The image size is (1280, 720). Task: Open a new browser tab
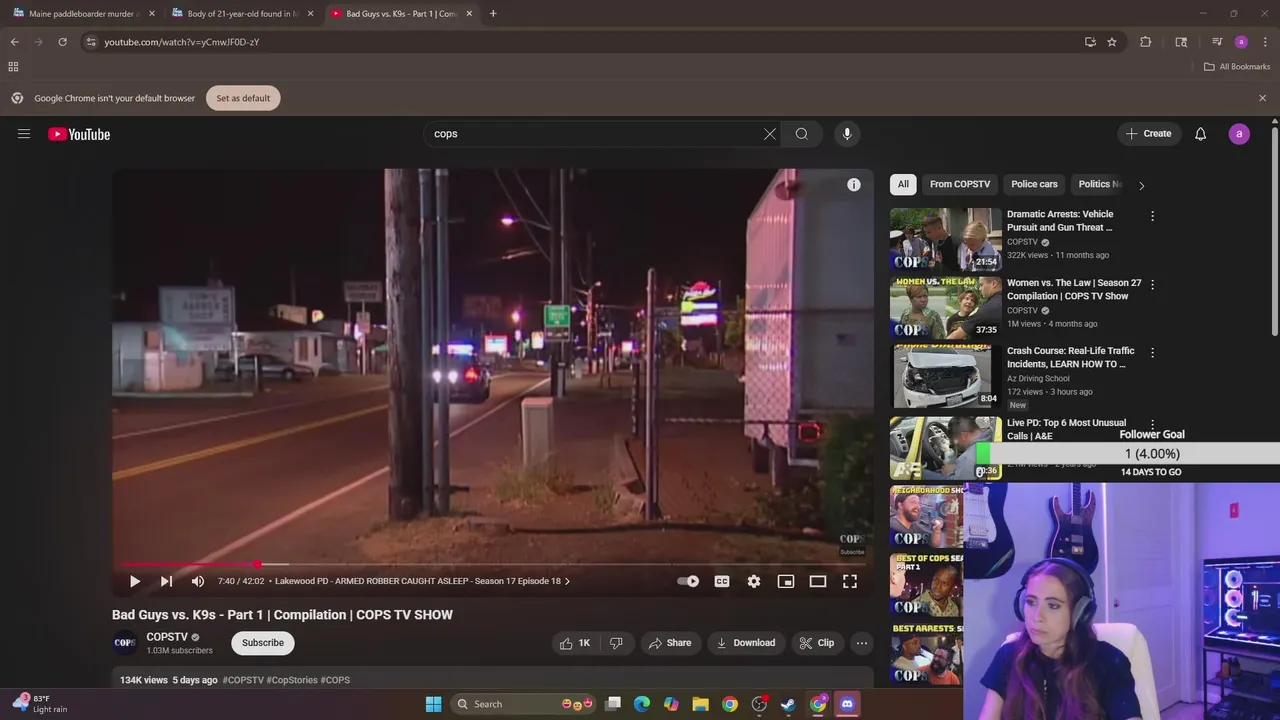pyautogui.click(x=493, y=14)
